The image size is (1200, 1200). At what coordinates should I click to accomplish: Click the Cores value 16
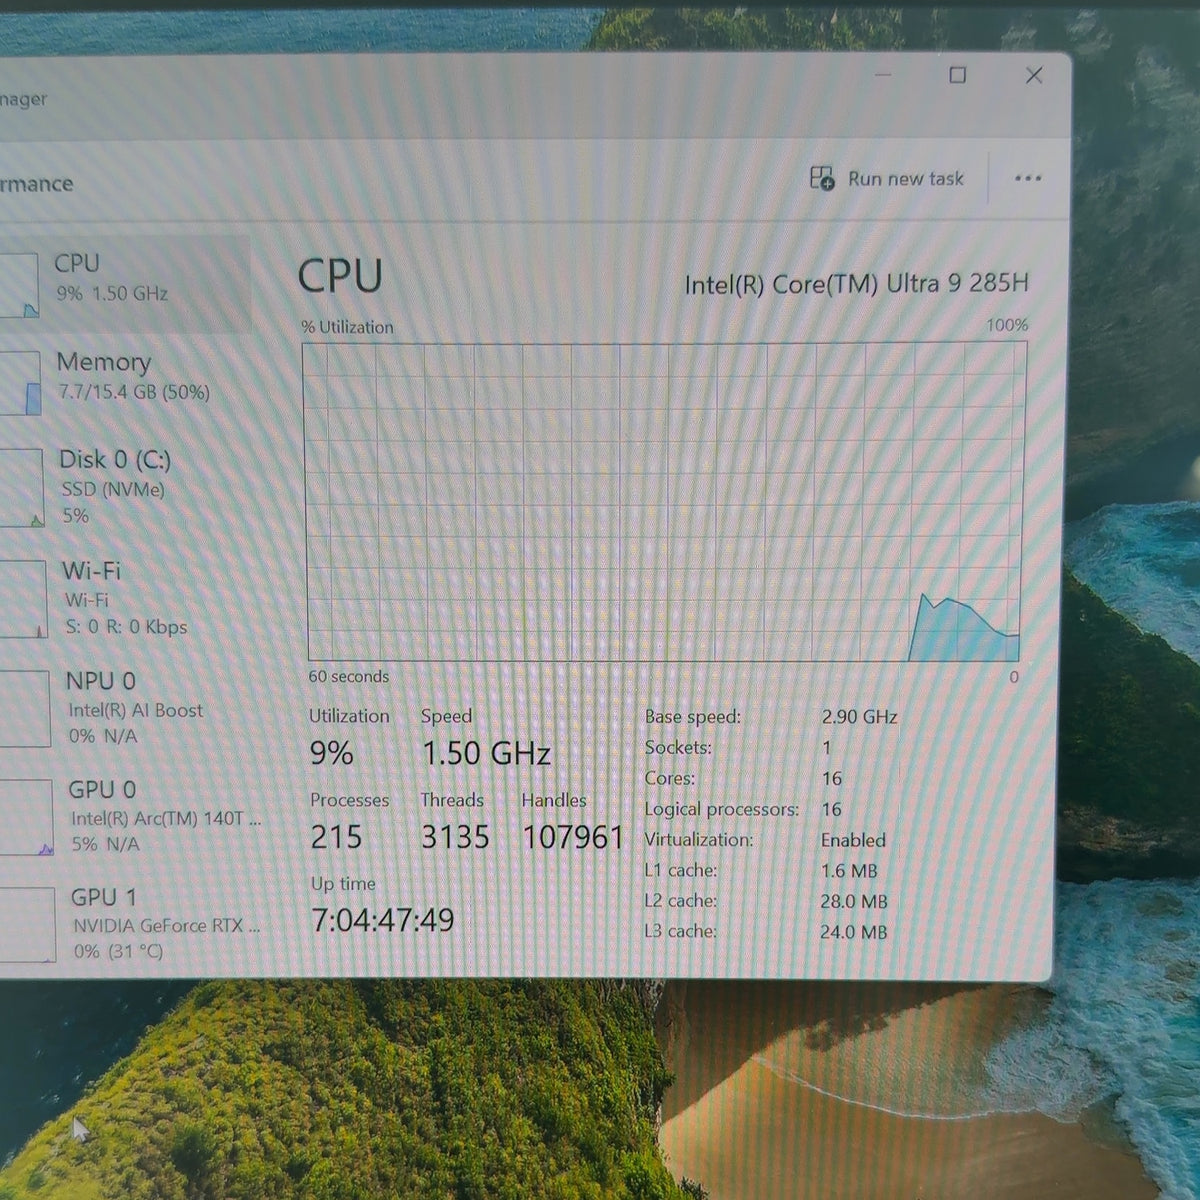tap(832, 778)
